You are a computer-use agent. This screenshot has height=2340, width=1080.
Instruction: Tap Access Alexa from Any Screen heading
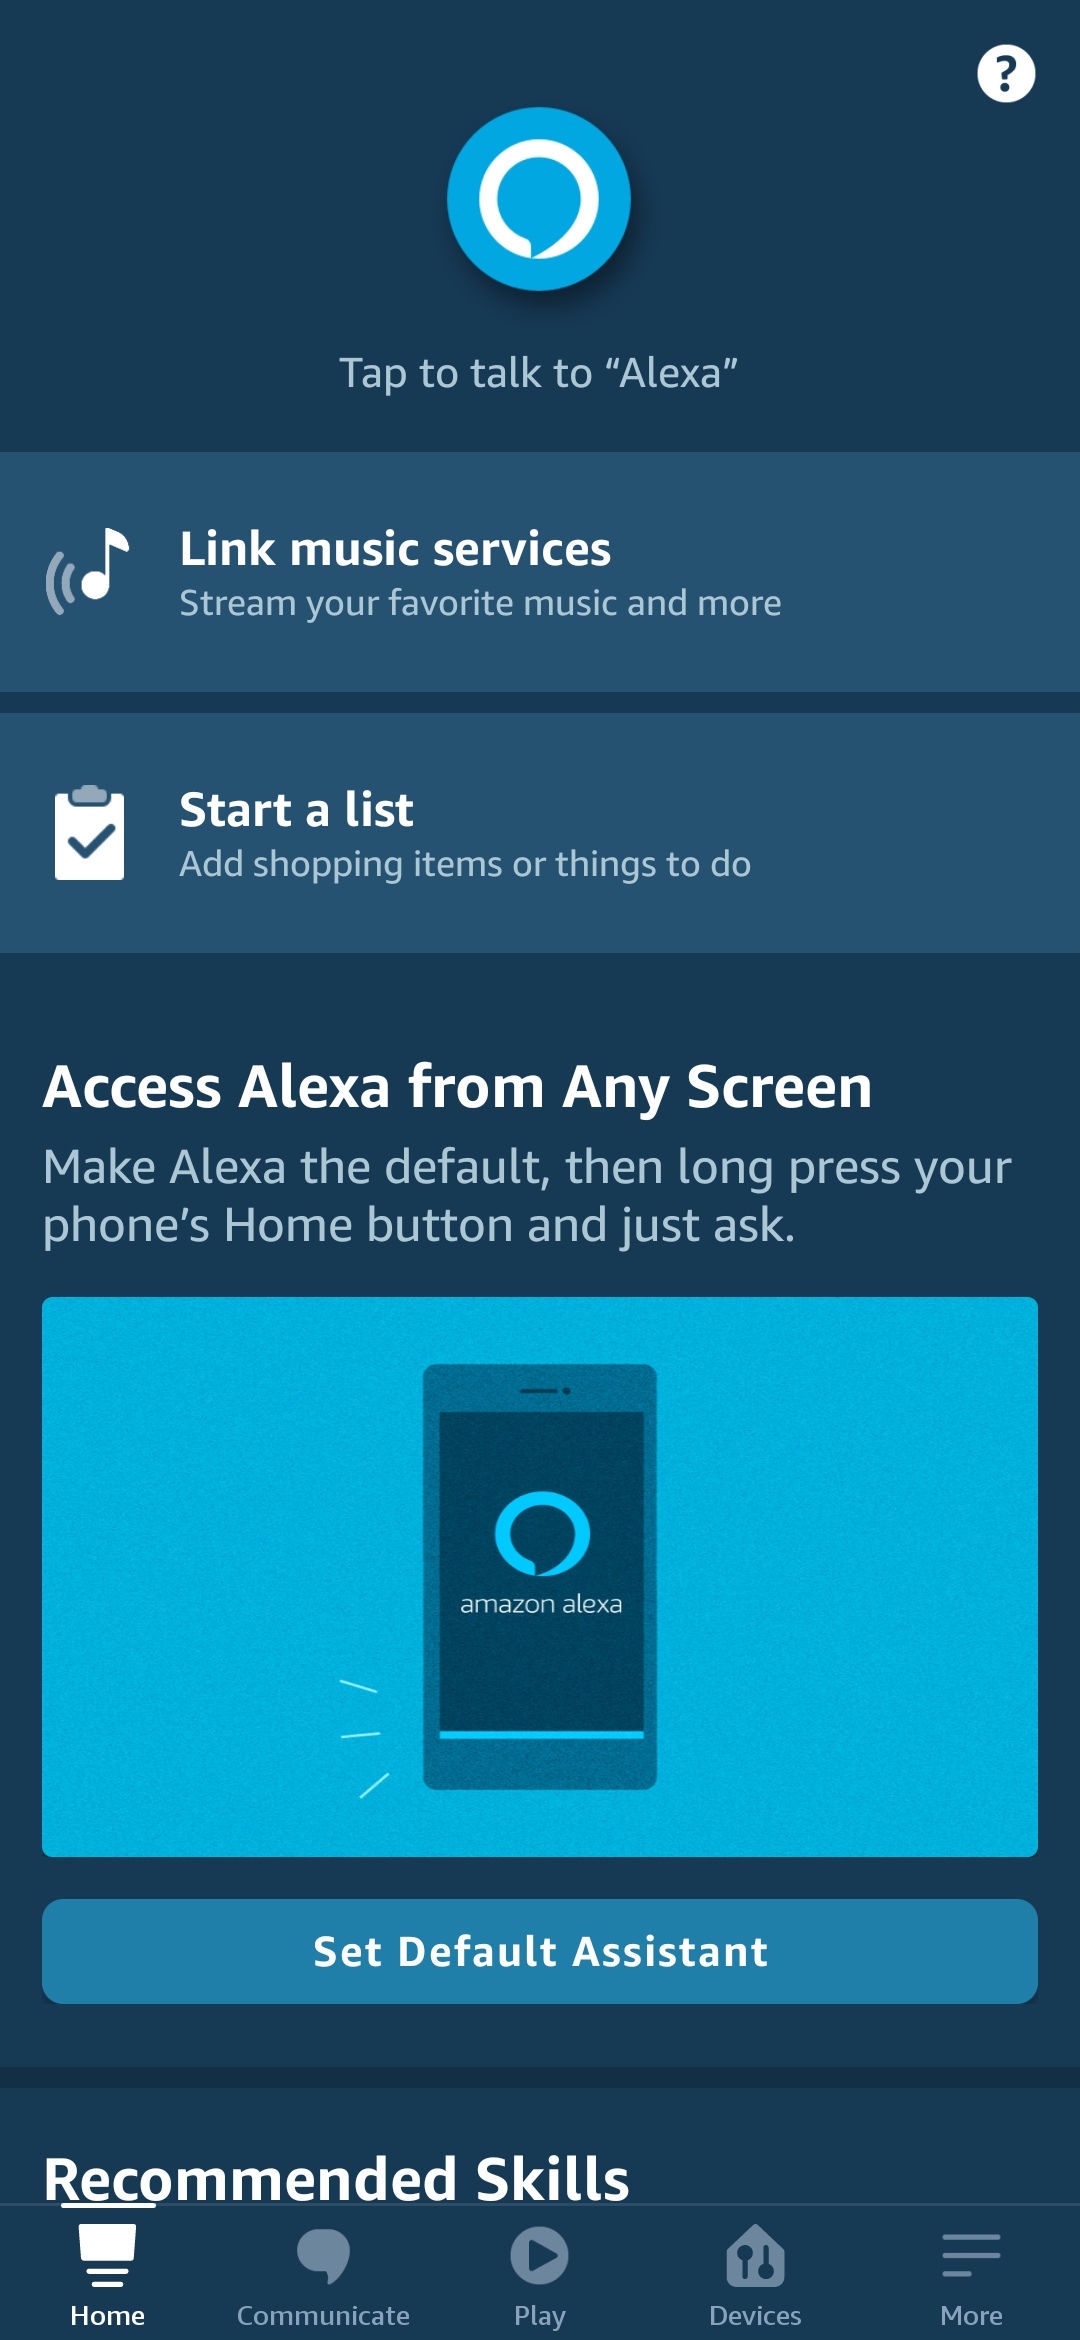pyautogui.click(x=457, y=1087)
